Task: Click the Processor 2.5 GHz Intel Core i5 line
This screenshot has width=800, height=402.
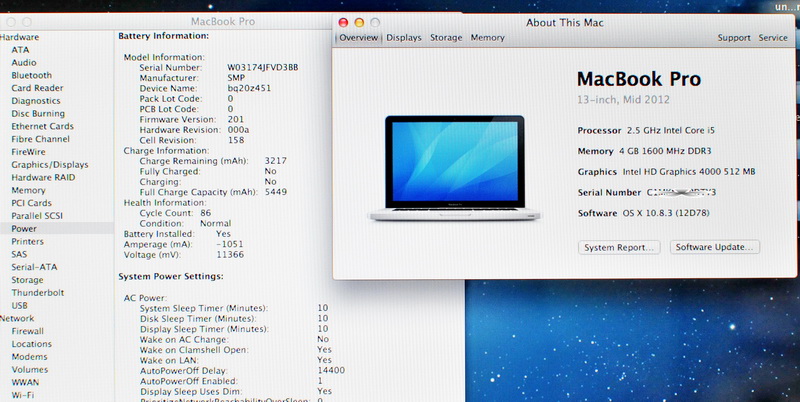Action: click(x=646, y=131)
